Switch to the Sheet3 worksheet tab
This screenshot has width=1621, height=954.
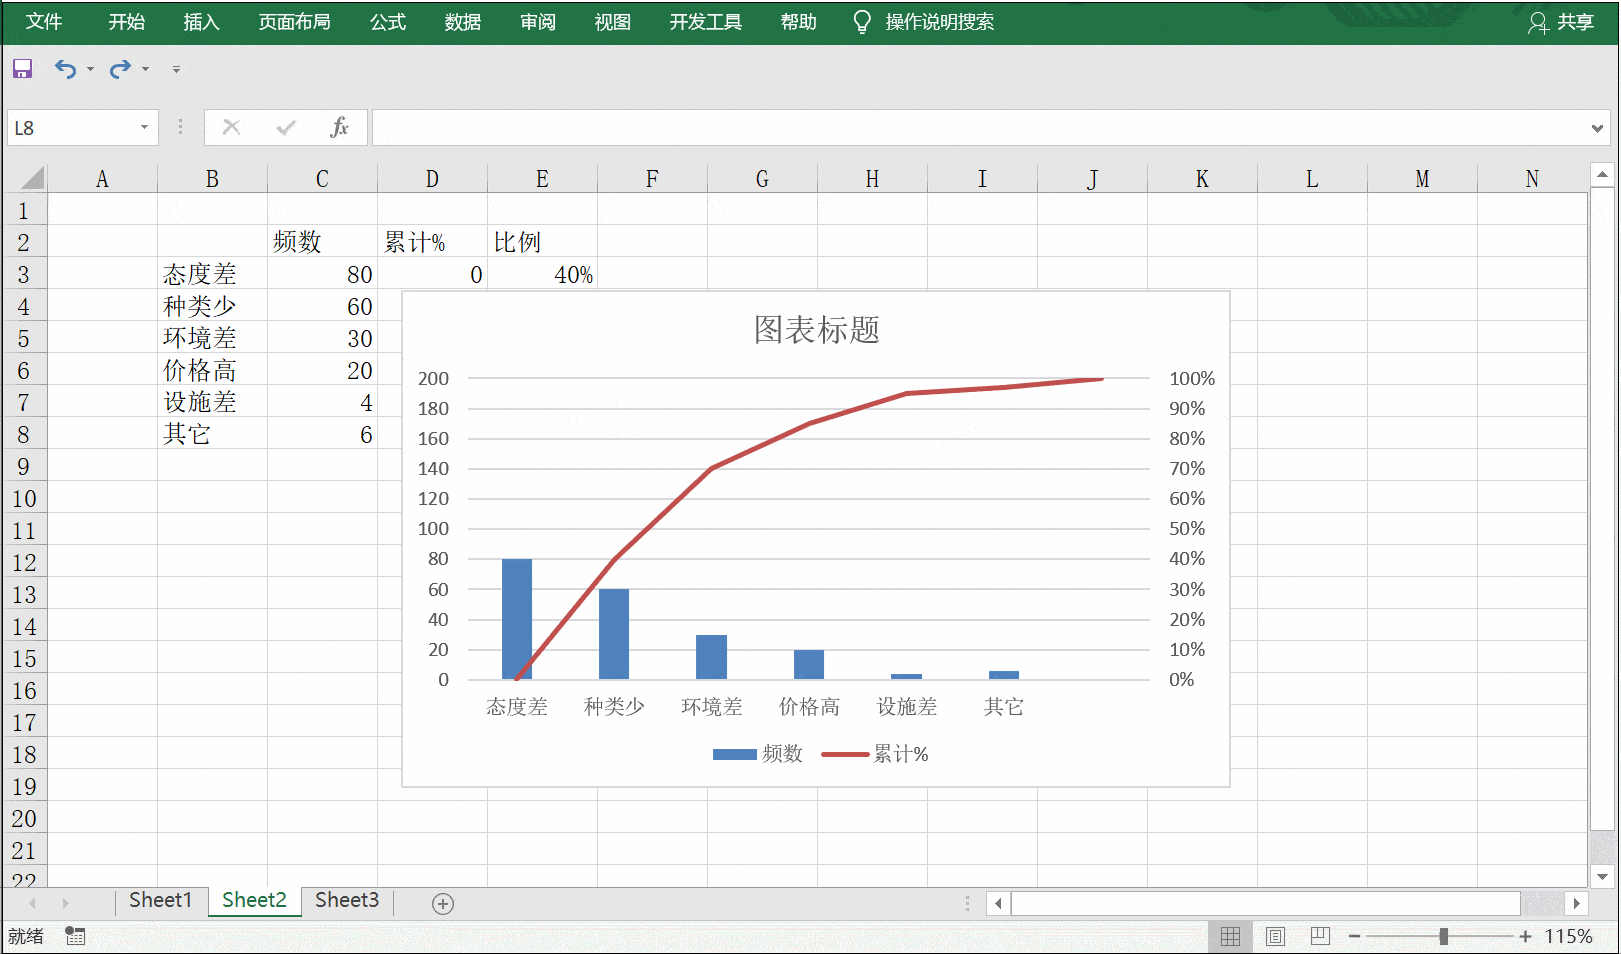[347, 900]
